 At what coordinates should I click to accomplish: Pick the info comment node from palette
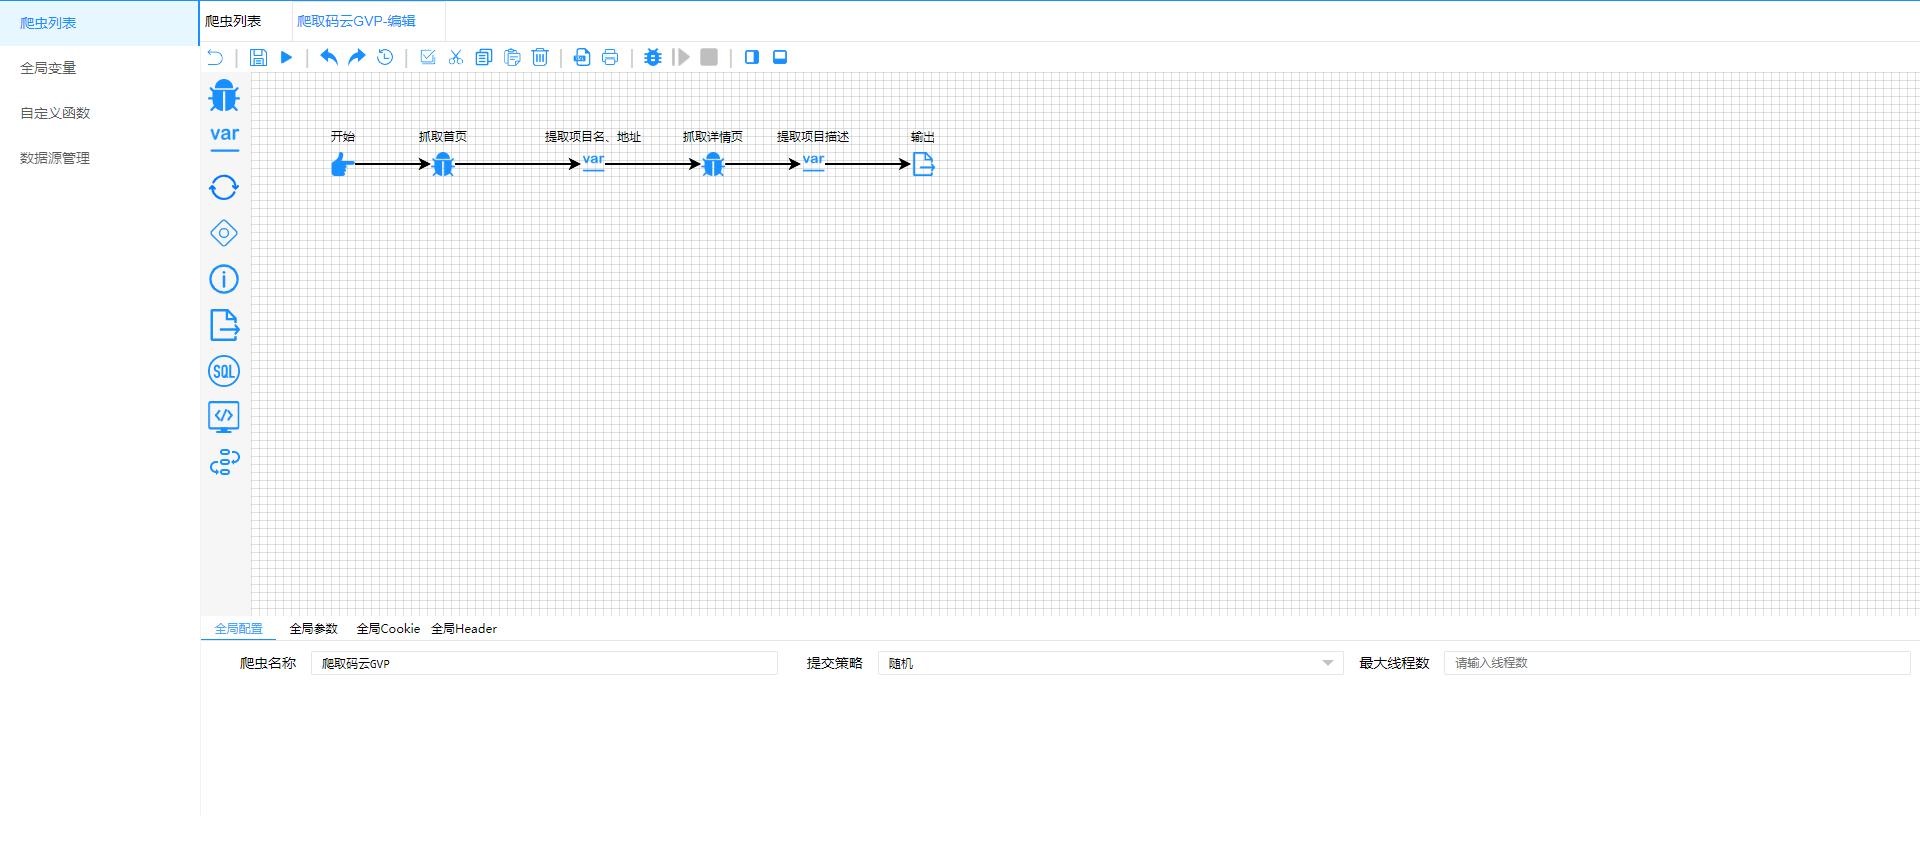224,279
